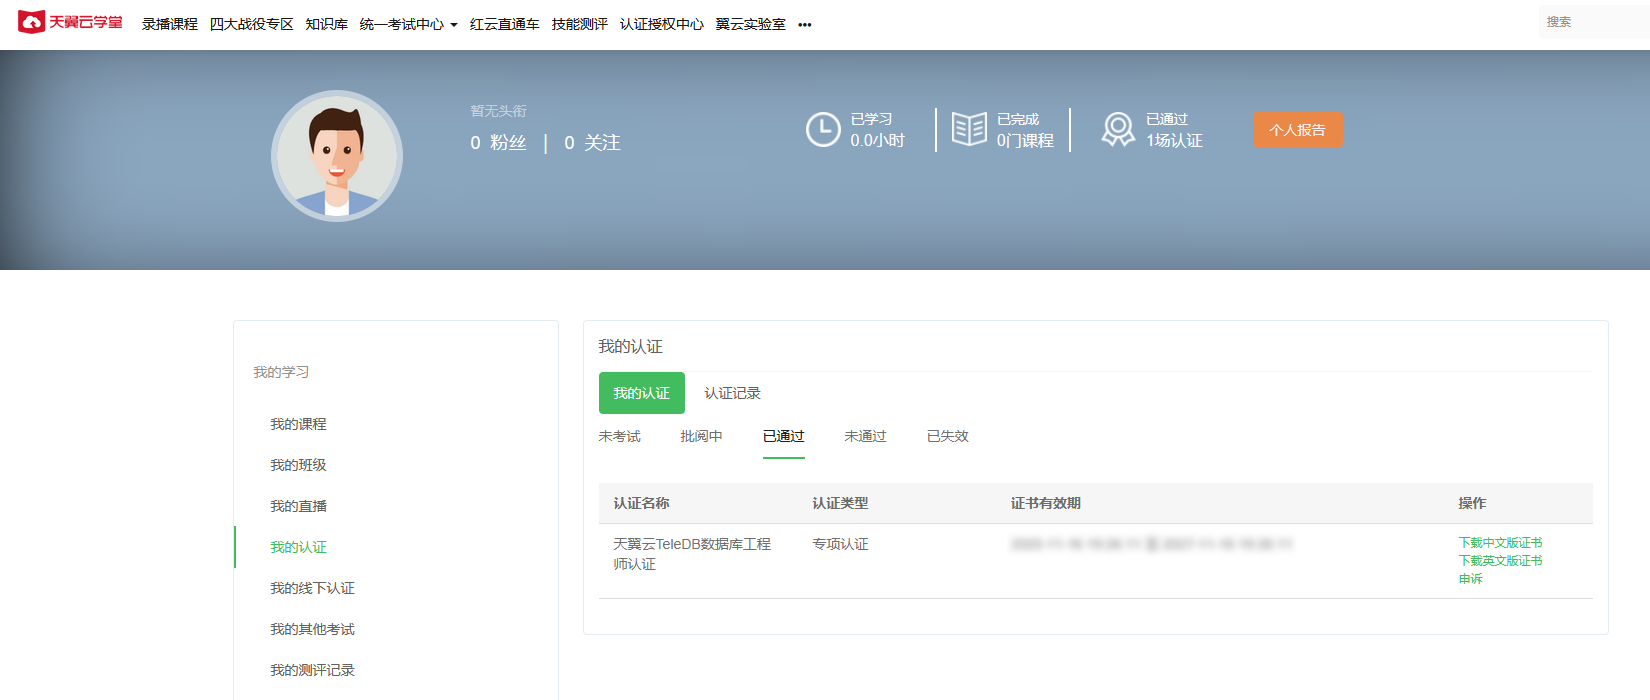The image size is (1650, 700).
Task: Click the 认证名称 column header
Action: click(641, 503)
